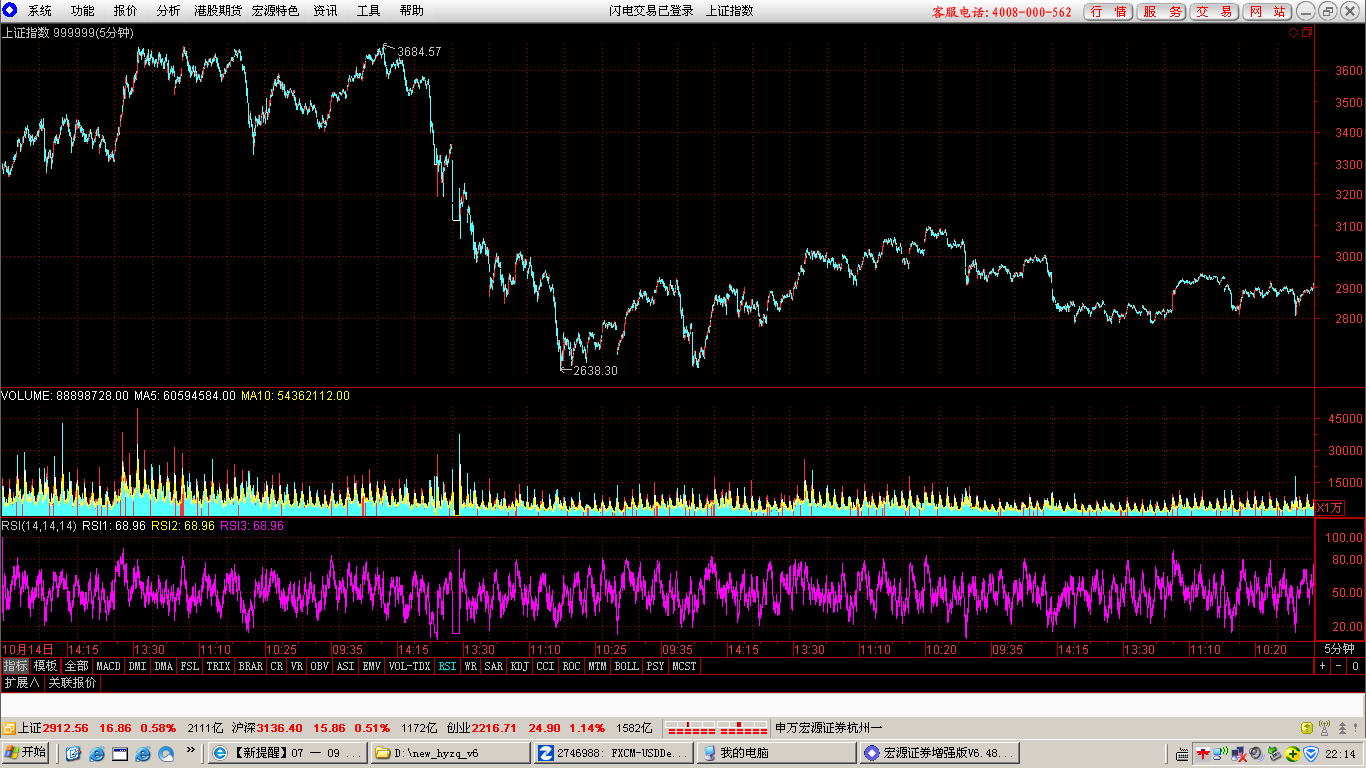Viewport: 1366px width, 768px height.
Task: Click the plus button to zoom in chart
Action: coord(1322,665)
